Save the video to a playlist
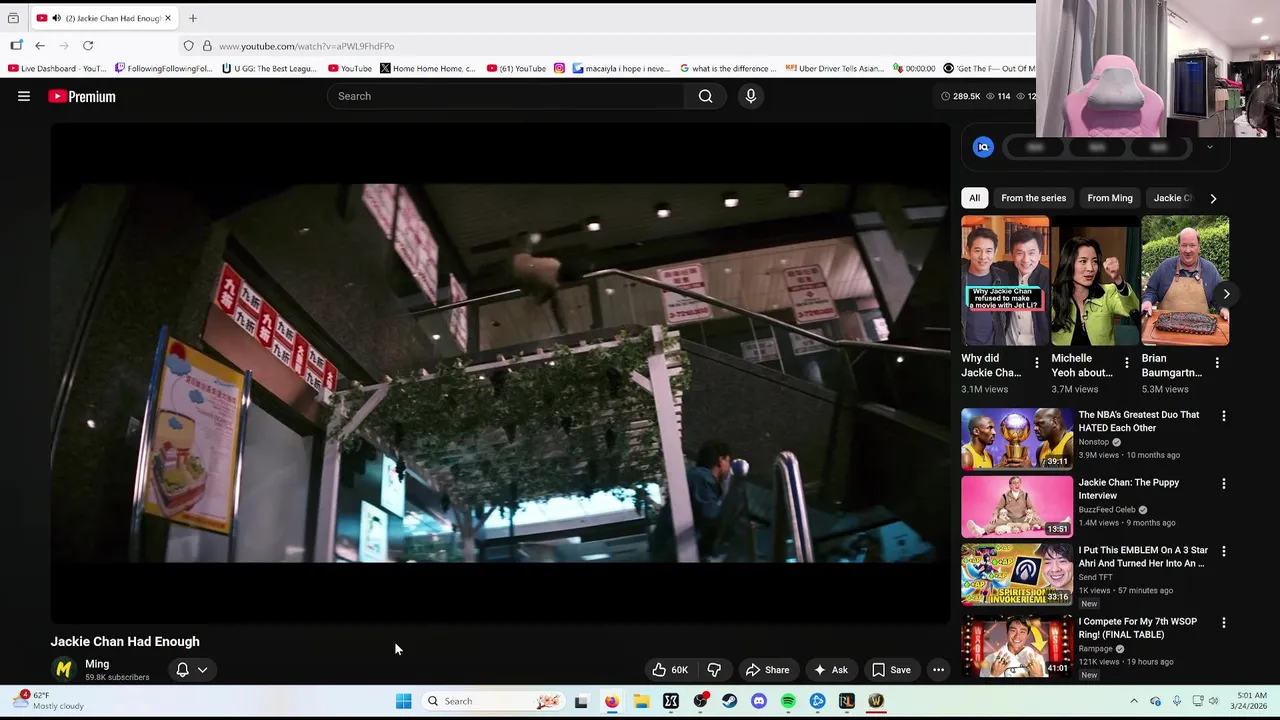The image size is (1280, 720). (891, 670)
